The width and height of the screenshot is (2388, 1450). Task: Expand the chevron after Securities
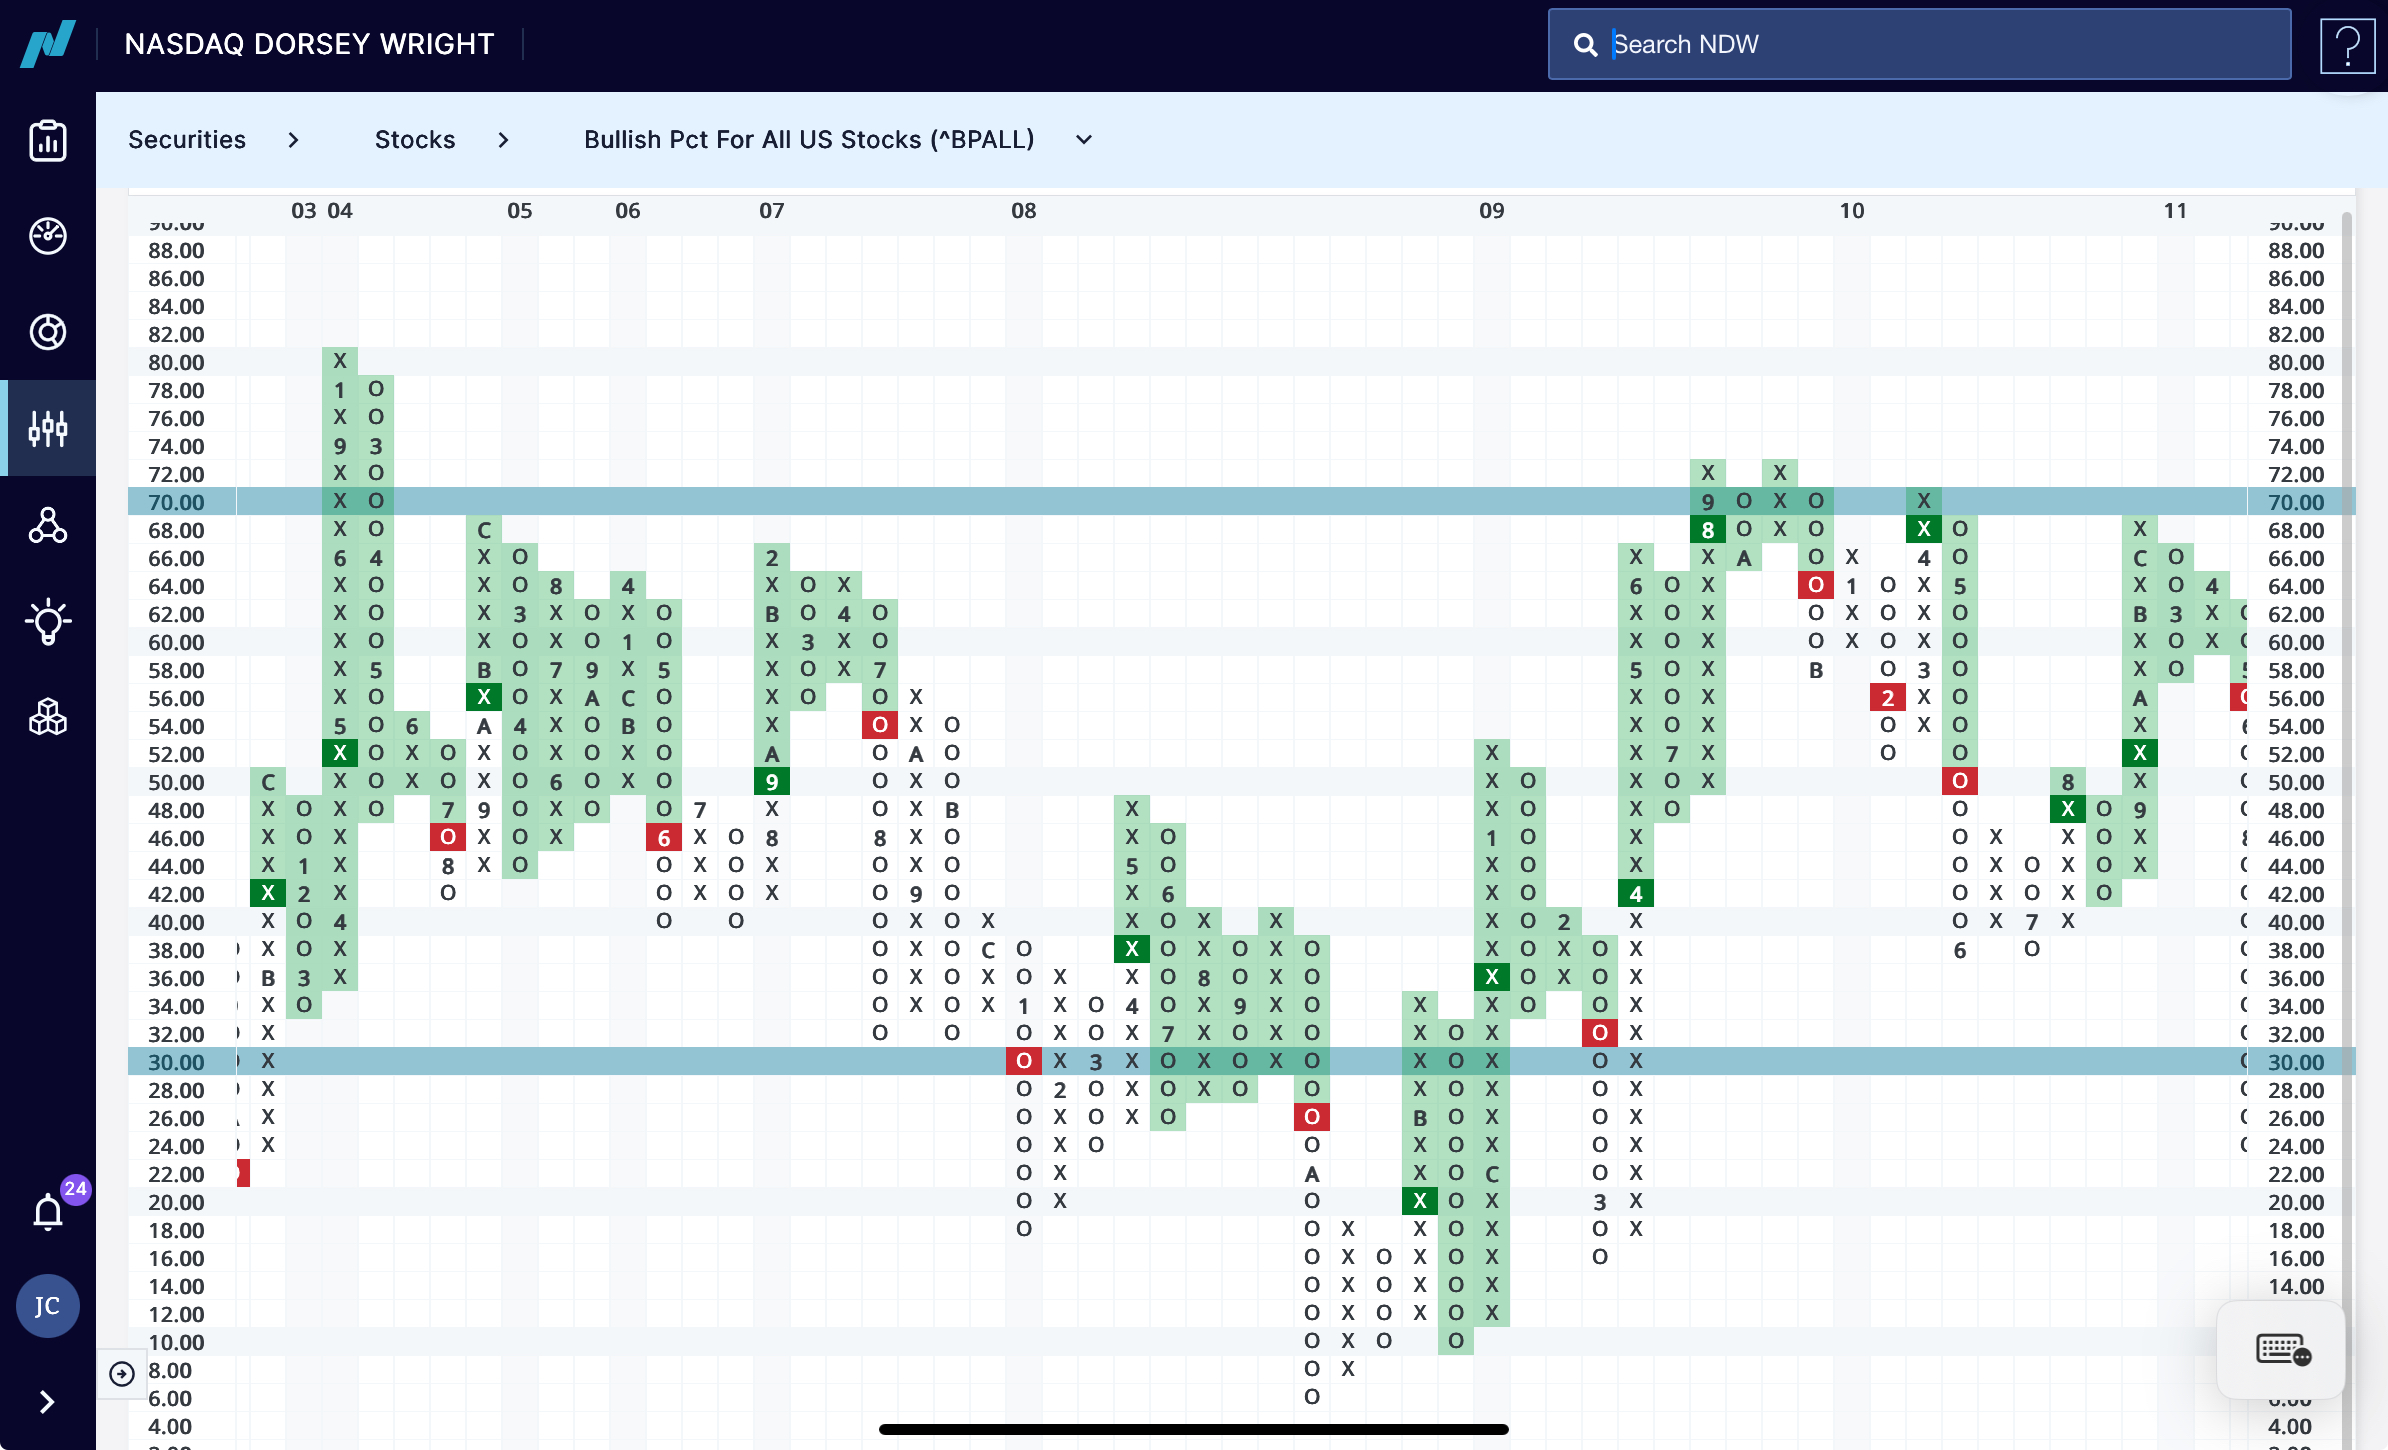coord(293,140)
